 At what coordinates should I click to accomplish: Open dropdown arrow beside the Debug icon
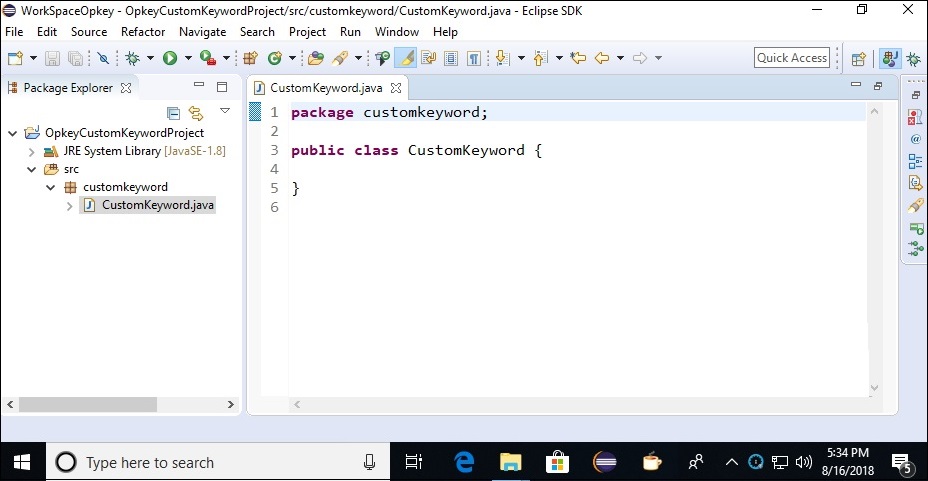[x=150, y=58]
